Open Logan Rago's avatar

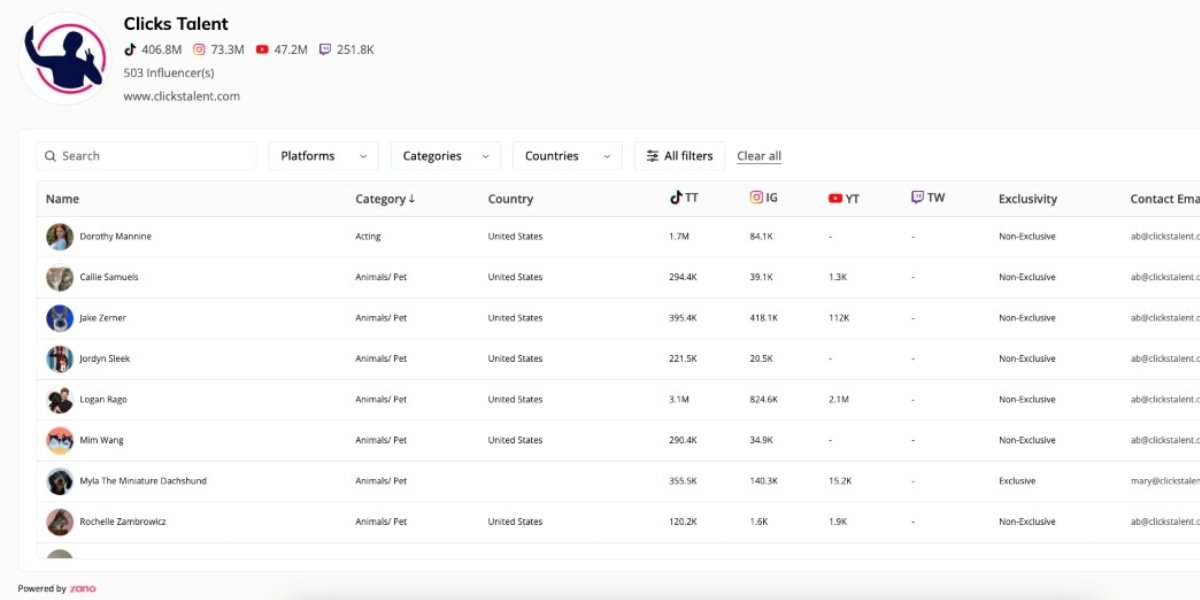click(x=60, y=400)
